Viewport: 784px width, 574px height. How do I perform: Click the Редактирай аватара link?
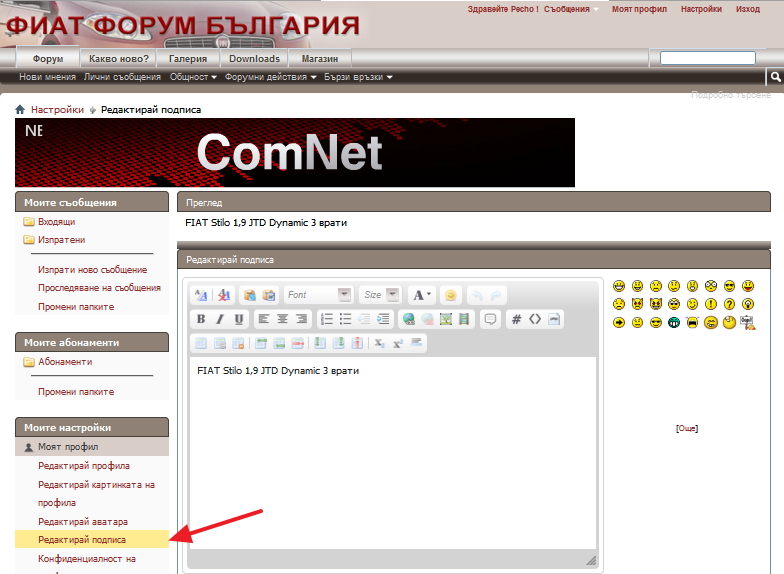tap(83, 521)
